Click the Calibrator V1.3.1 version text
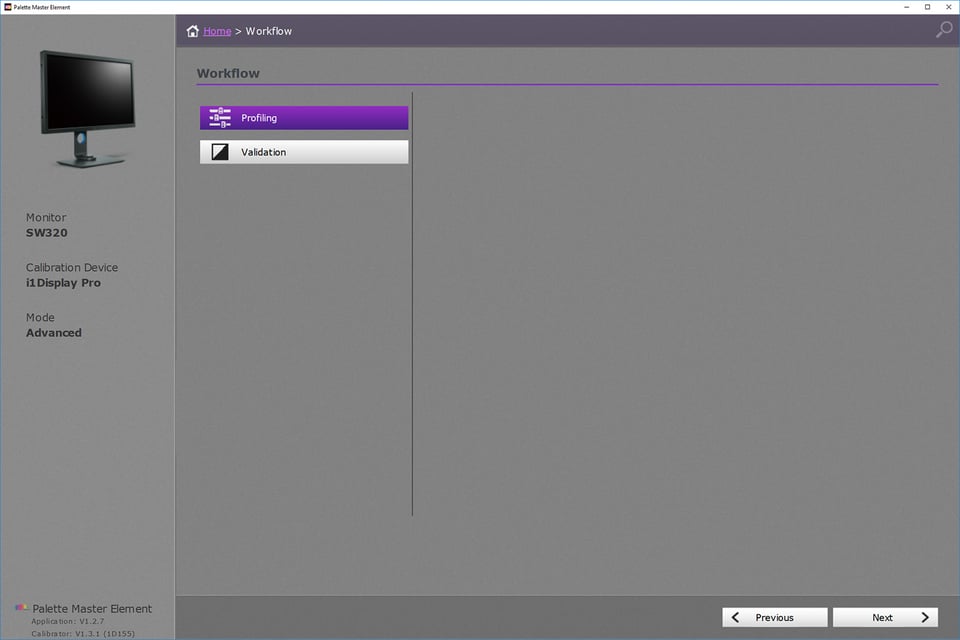Viewport: 960px width, 640px height. coord(83,633)
